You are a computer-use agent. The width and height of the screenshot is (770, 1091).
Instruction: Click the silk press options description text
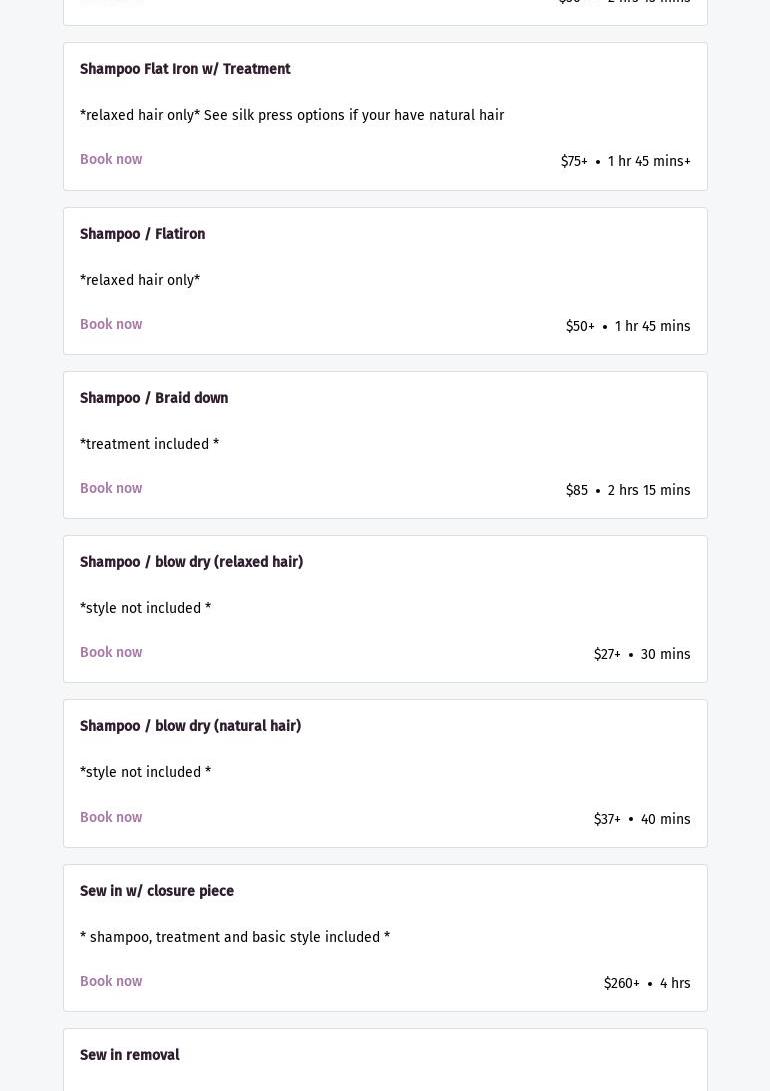(x=292, y=116)
